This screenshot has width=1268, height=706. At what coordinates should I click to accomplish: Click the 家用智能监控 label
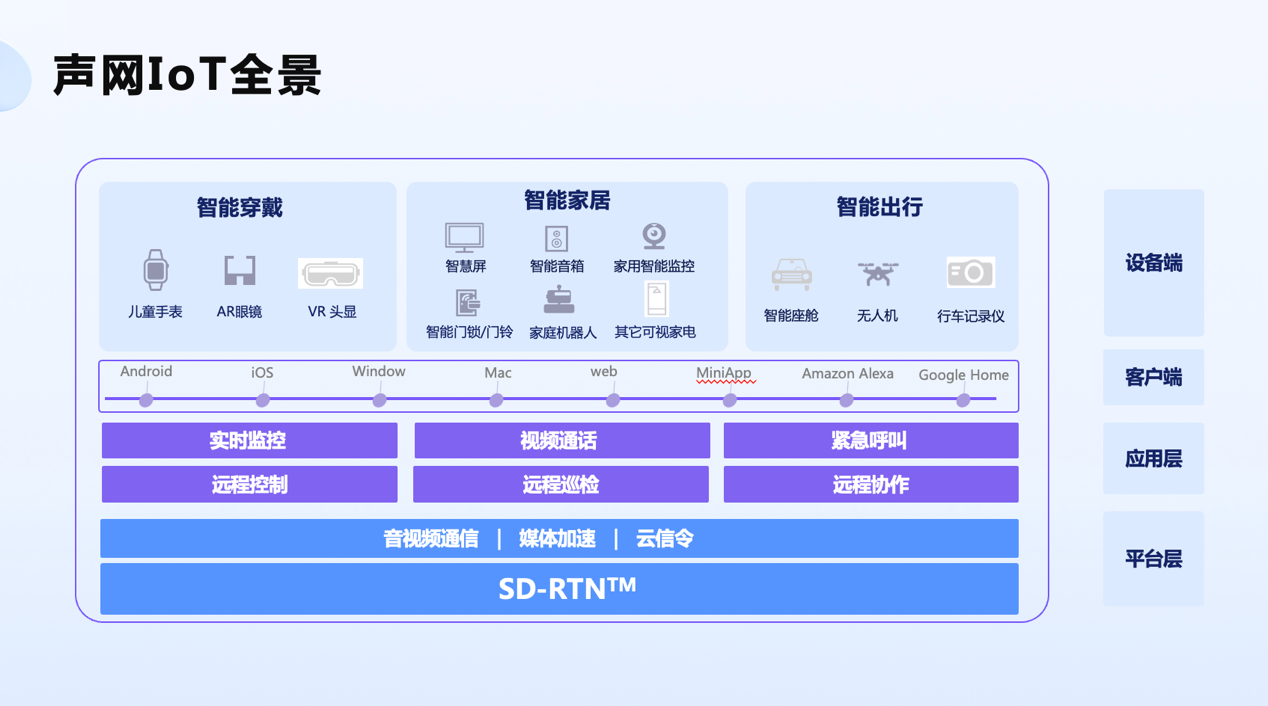[x=654, y=266]
